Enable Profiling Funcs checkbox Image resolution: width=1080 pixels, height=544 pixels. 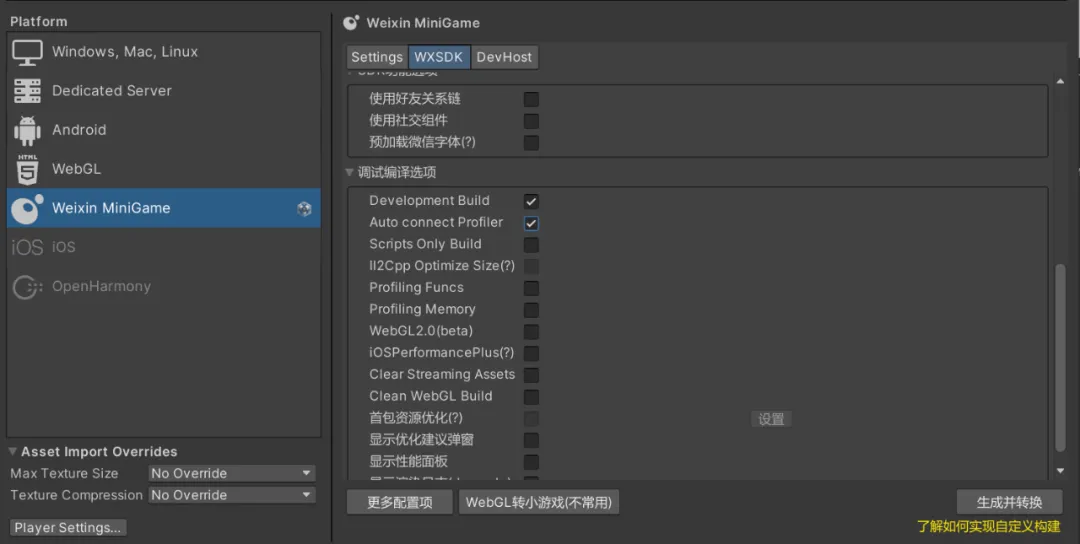click(531, 288)
